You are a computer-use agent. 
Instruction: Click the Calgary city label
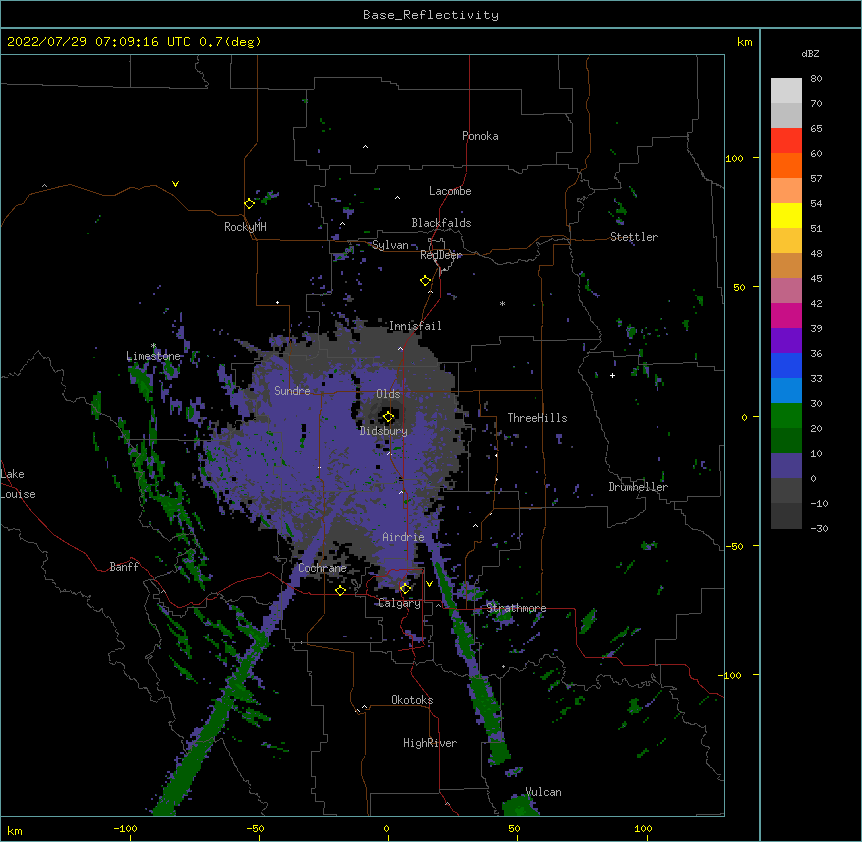pyautogui.click(x=399, y=603)
